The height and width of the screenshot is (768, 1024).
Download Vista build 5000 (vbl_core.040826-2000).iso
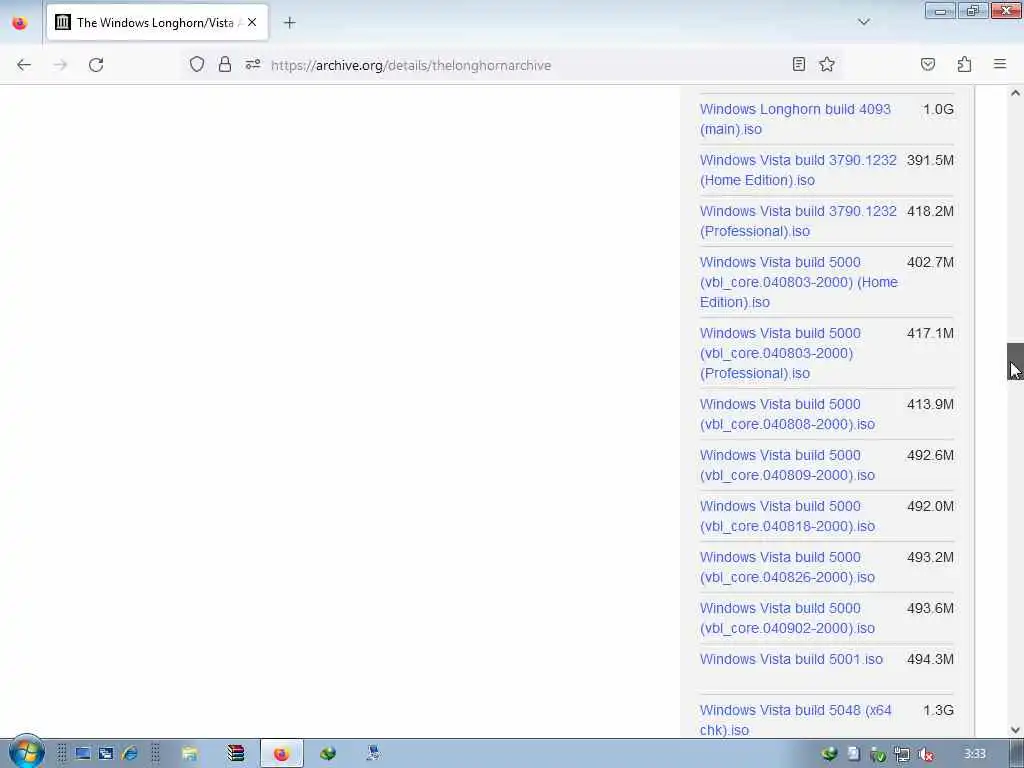click(x=787, y=567)
